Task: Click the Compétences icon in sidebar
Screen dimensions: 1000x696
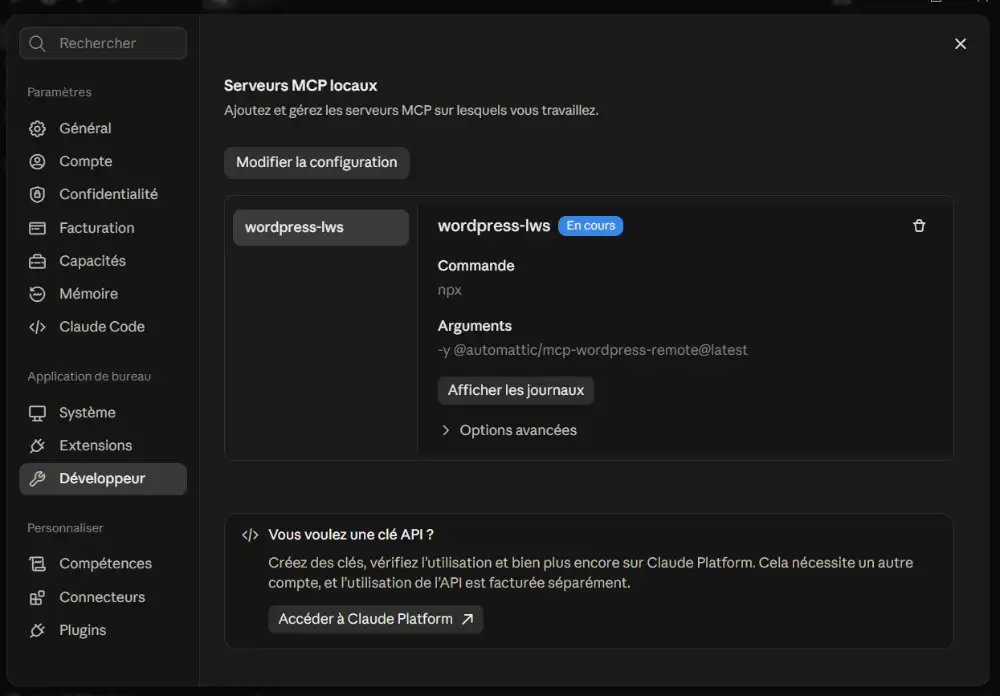Action: pos(37,564)
